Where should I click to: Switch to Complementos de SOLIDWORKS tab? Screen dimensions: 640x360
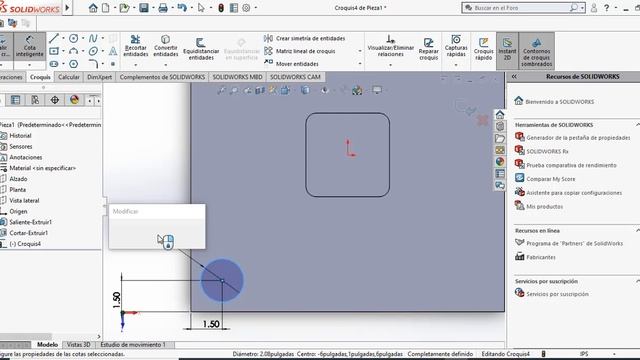point(162,77)
